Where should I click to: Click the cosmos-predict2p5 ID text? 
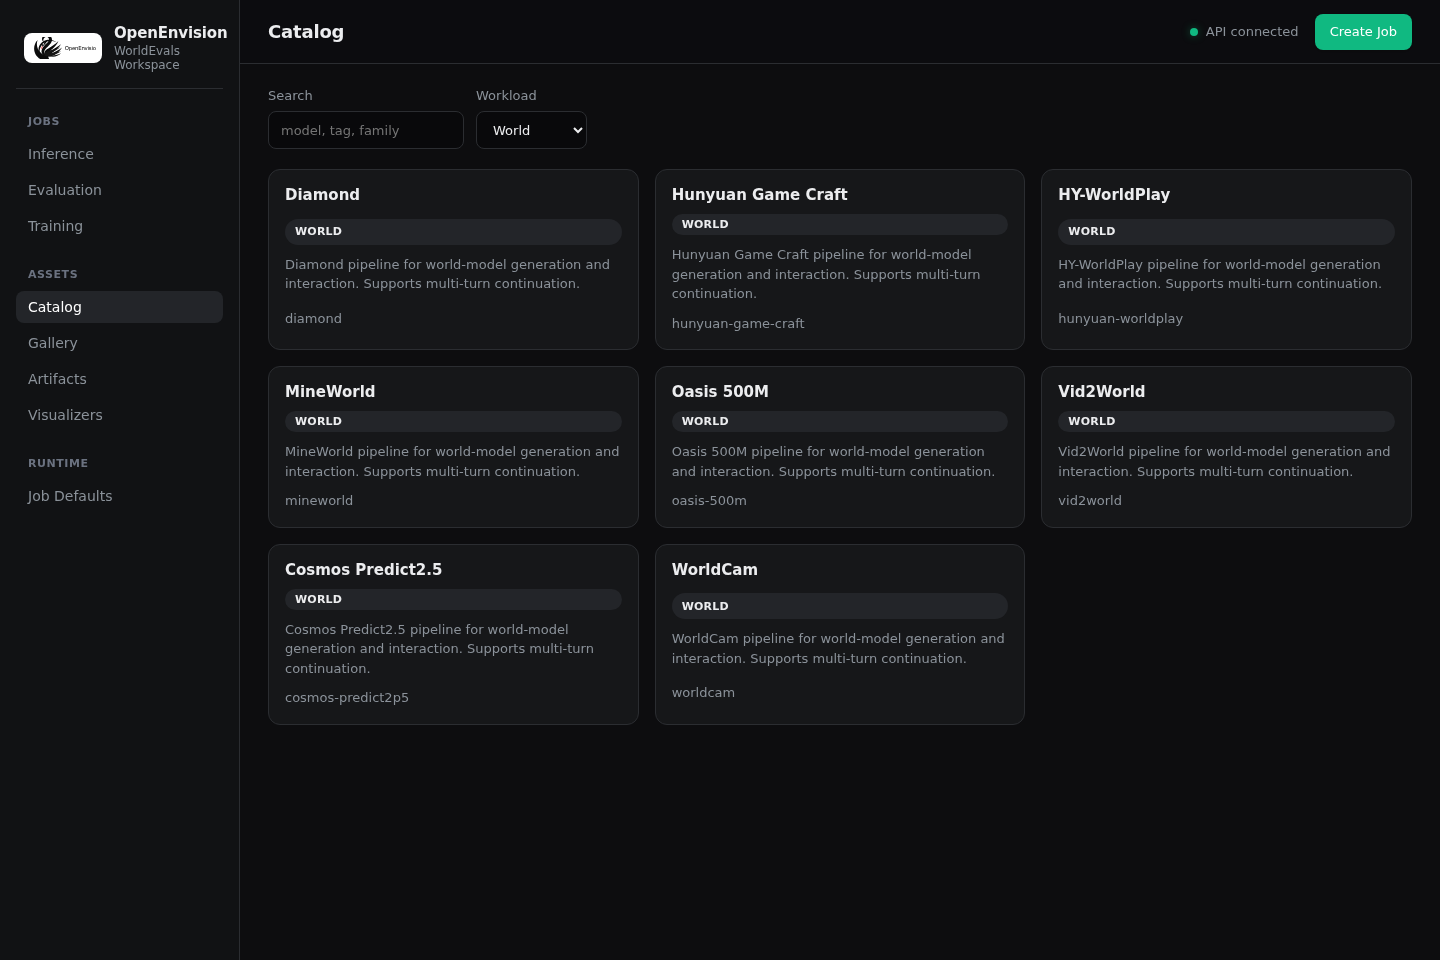pyautogui.click(x=347, y=698)
